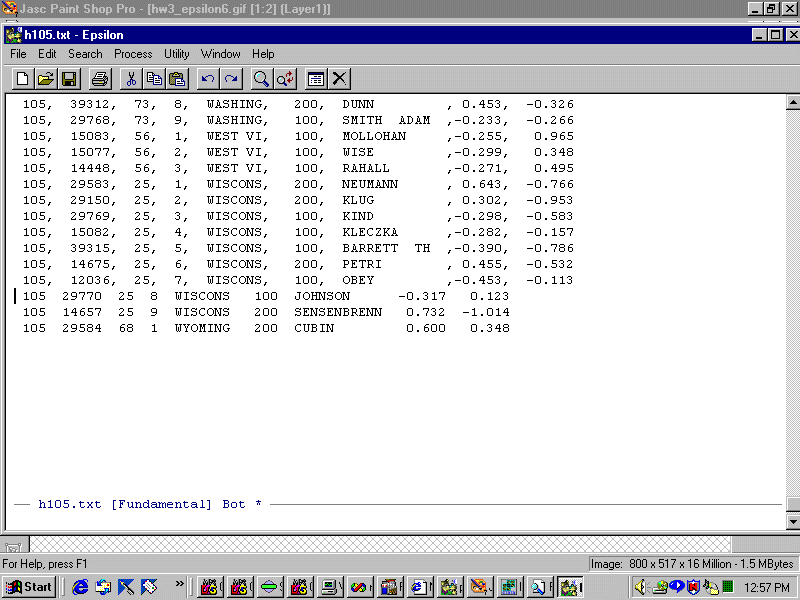Click the Redo toolbar icon

(x=231, y=78)
